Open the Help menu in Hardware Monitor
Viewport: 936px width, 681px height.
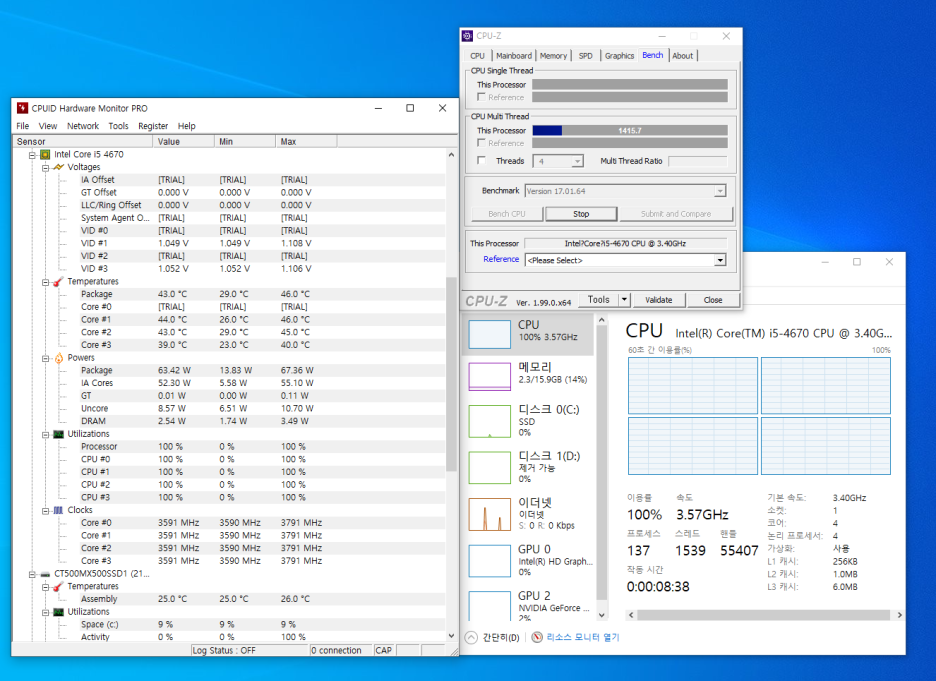tap(186, 126)
